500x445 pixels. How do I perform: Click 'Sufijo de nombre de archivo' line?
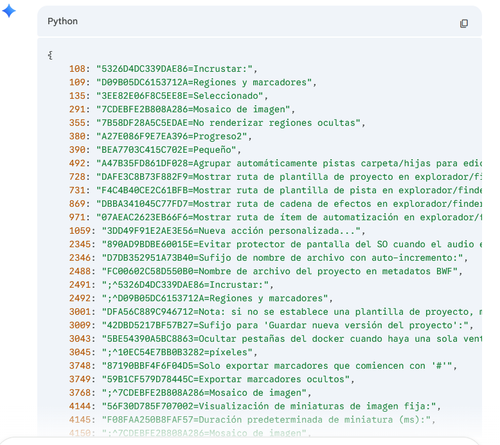[x=268, y=258]
